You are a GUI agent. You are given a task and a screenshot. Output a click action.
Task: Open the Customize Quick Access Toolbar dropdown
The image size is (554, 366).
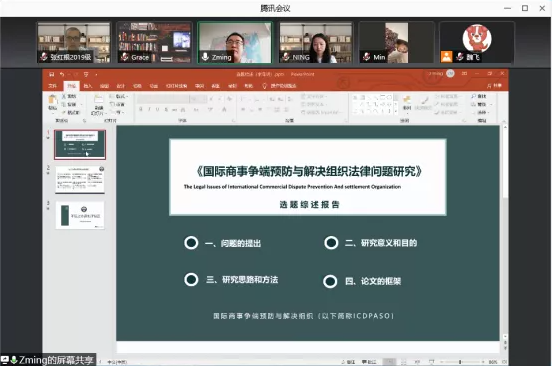pyautogui.click(x=96, y=74)
